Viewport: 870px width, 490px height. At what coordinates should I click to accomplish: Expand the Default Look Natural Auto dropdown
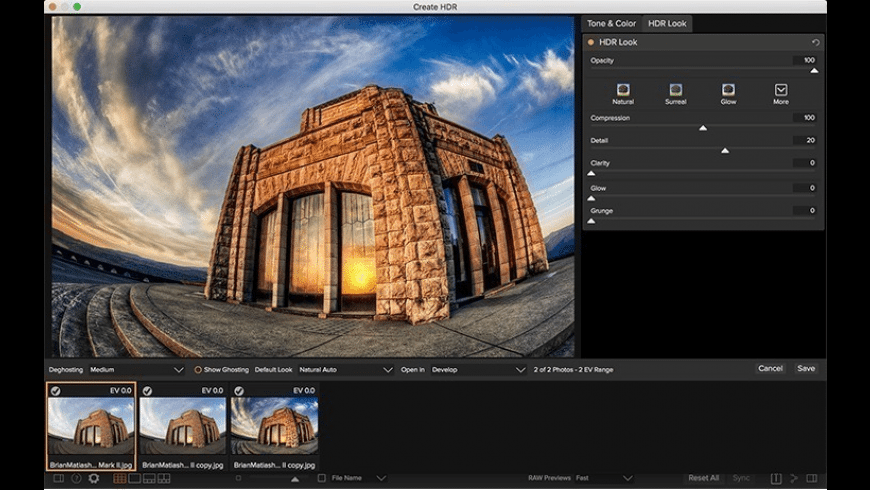pos(345,369)
